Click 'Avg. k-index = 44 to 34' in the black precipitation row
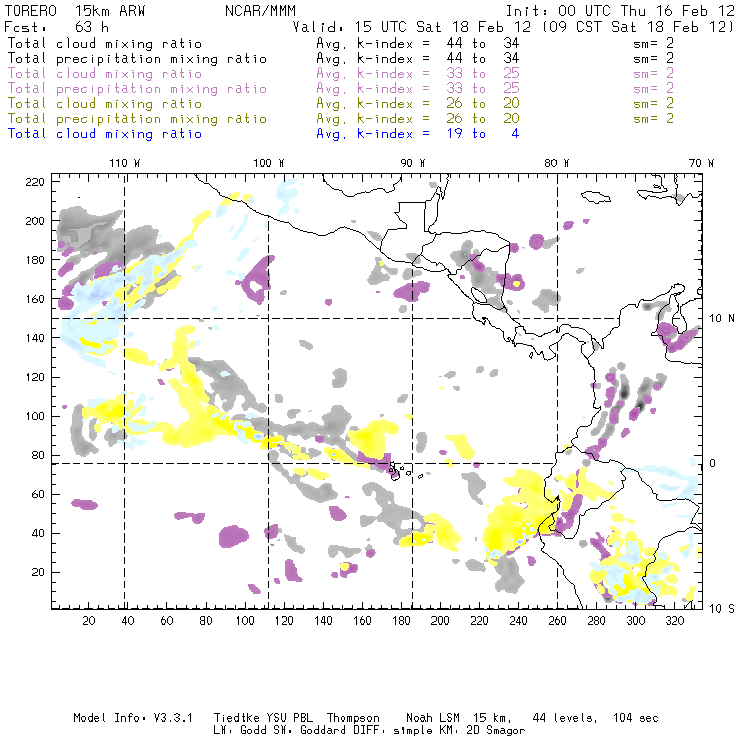This screenshot has height=740, width=740. click(x=418, y=59)
